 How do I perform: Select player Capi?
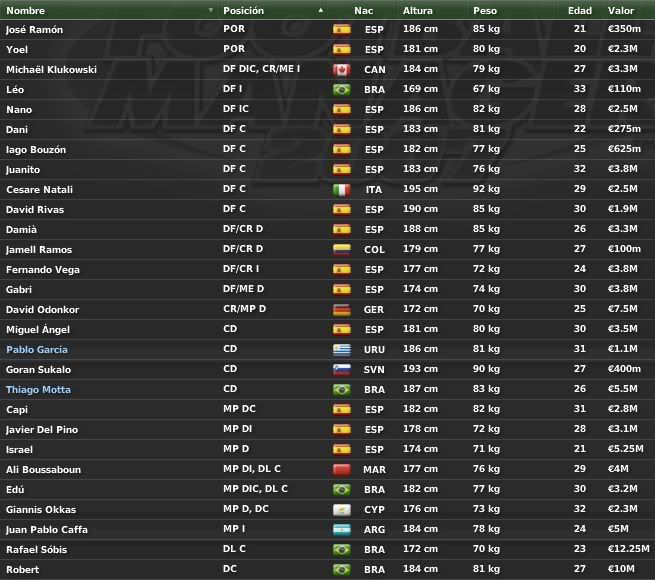[17, 410]
